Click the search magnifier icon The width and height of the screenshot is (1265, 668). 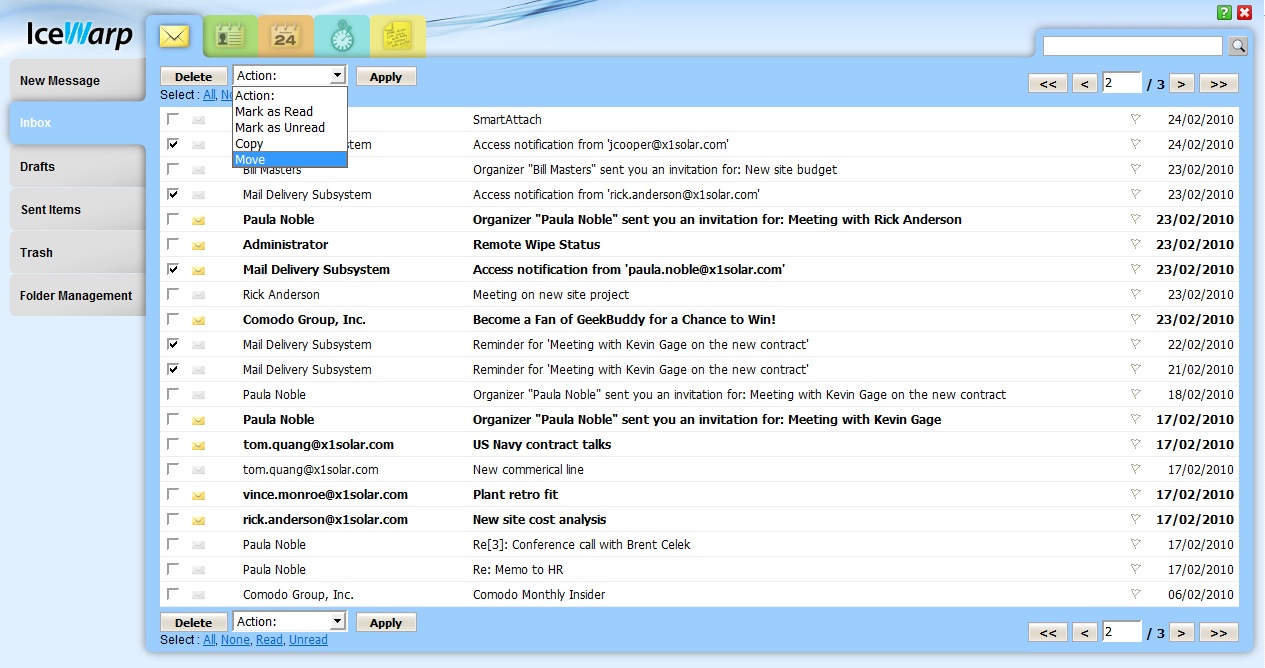tap(1238, 46)
